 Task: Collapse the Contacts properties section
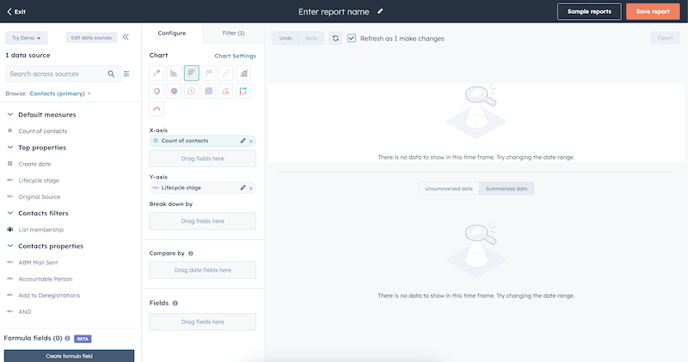(x=10, y=246)
